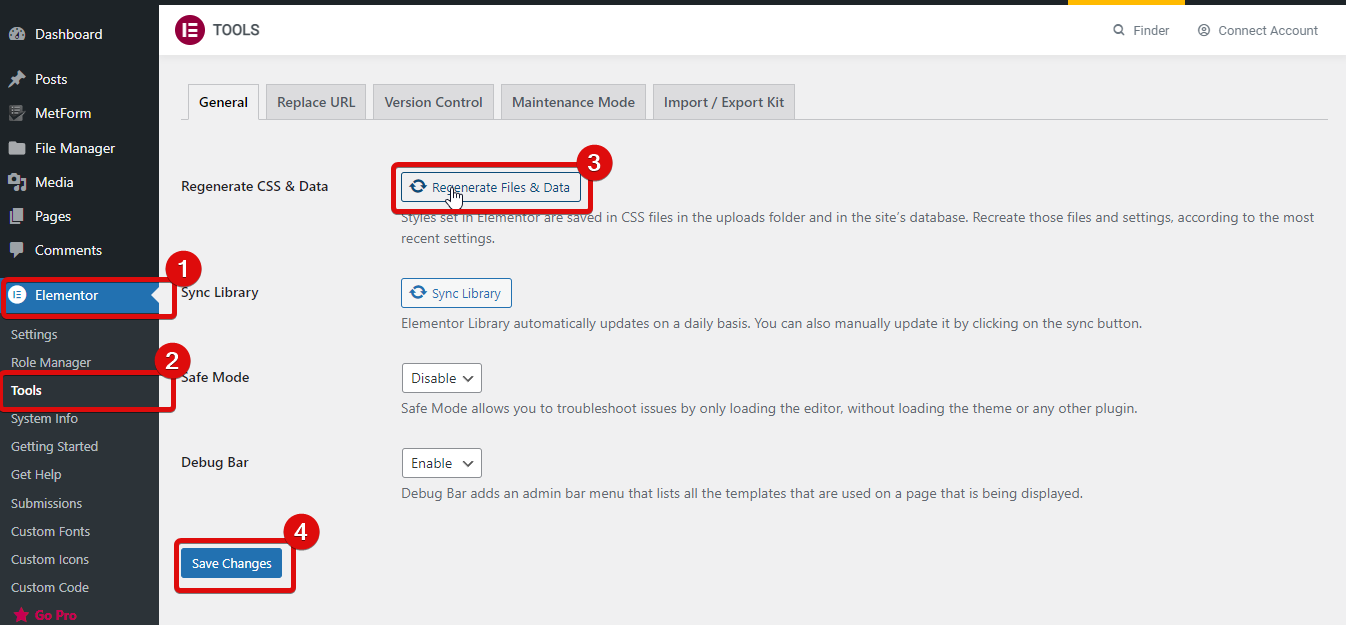Open the Media library icon
The width and height of the screenshot is (1346, 625).
tap(20, 181)
